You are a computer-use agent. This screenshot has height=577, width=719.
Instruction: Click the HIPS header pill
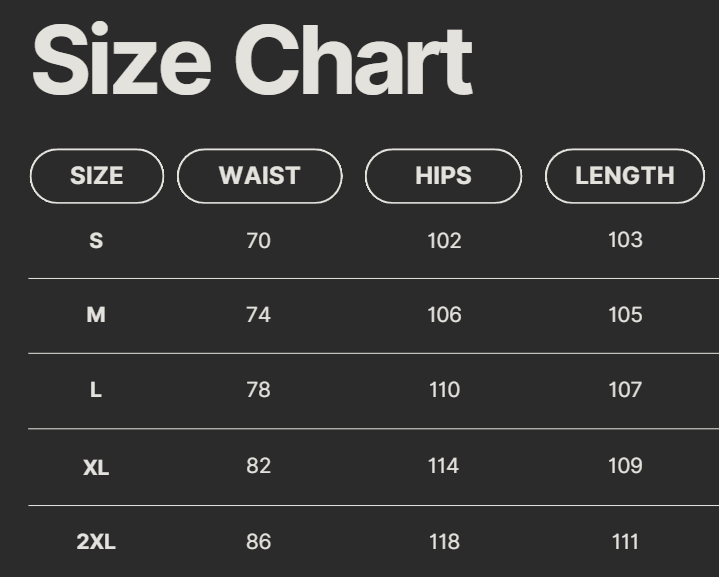pos(443,176)
